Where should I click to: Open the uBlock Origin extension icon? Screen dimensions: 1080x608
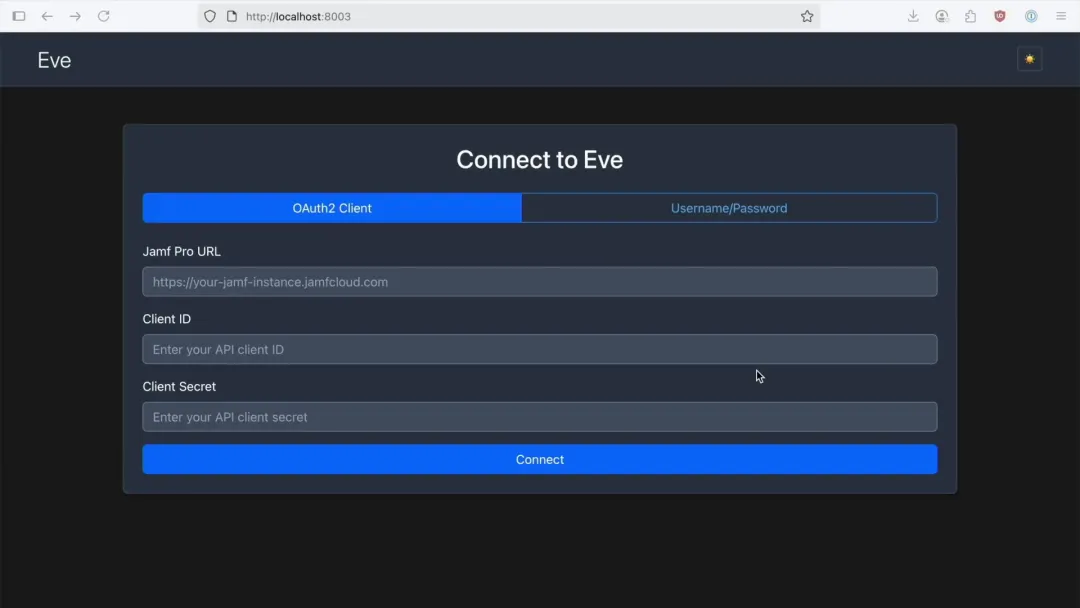pyautogui.click(x=999, y=16)
